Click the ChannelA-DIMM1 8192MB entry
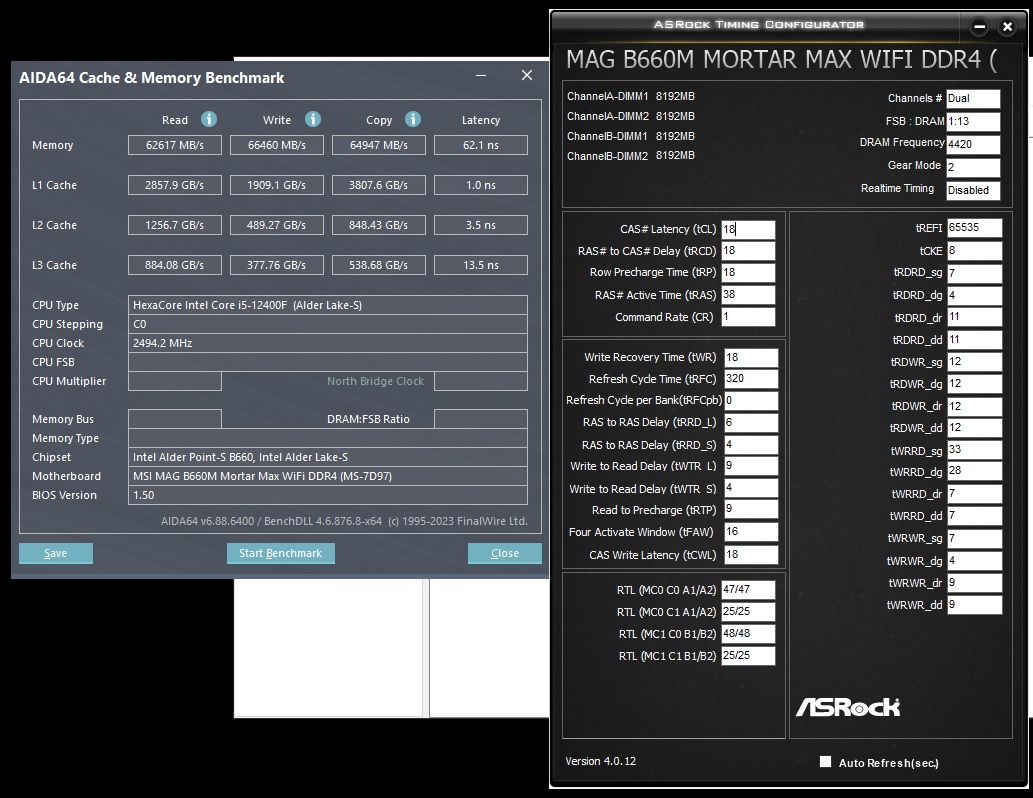1033x798 pixels. tap(630, 96)
